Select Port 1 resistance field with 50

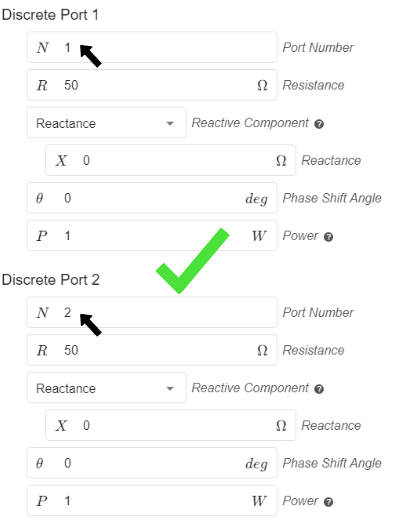pos(152,85)
